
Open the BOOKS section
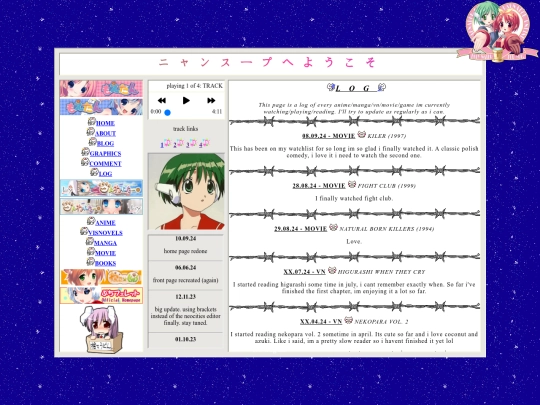click(105, 263)
